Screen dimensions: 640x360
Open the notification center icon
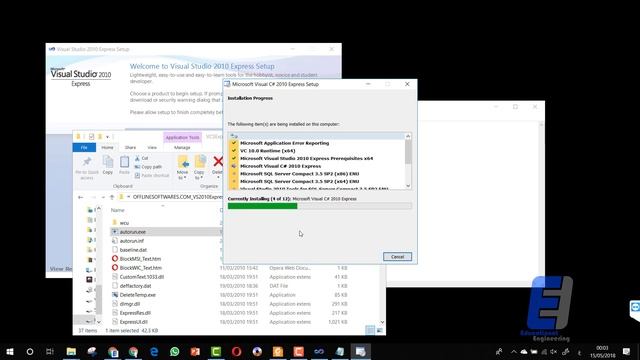click(627, 351)
